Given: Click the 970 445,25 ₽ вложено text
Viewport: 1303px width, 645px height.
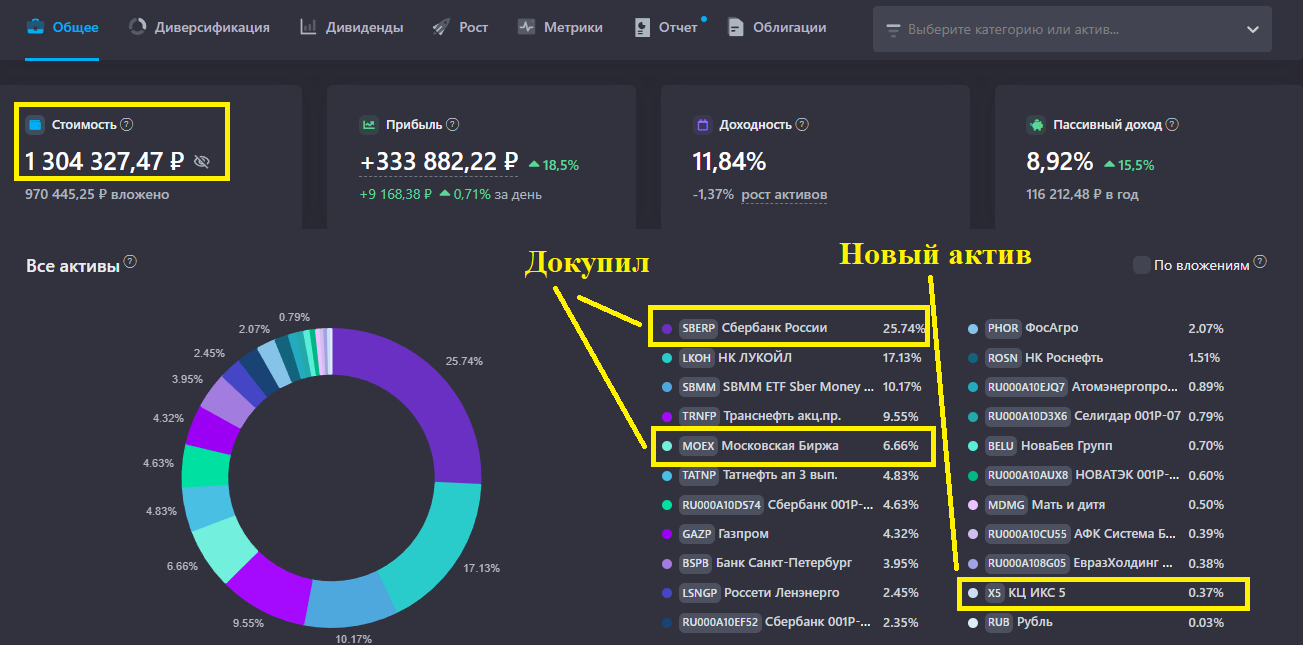Looking at the screenshot, I should [97, 194].
